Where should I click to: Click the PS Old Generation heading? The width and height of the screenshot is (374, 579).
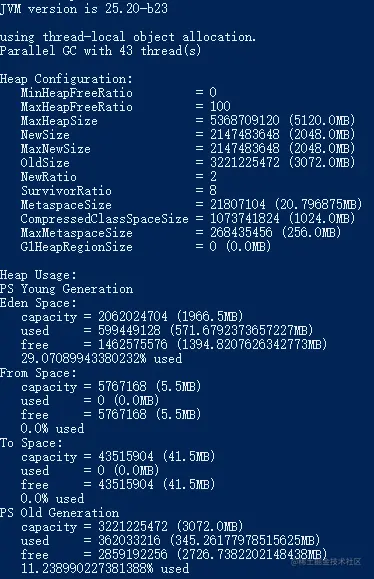pos(59,513)
